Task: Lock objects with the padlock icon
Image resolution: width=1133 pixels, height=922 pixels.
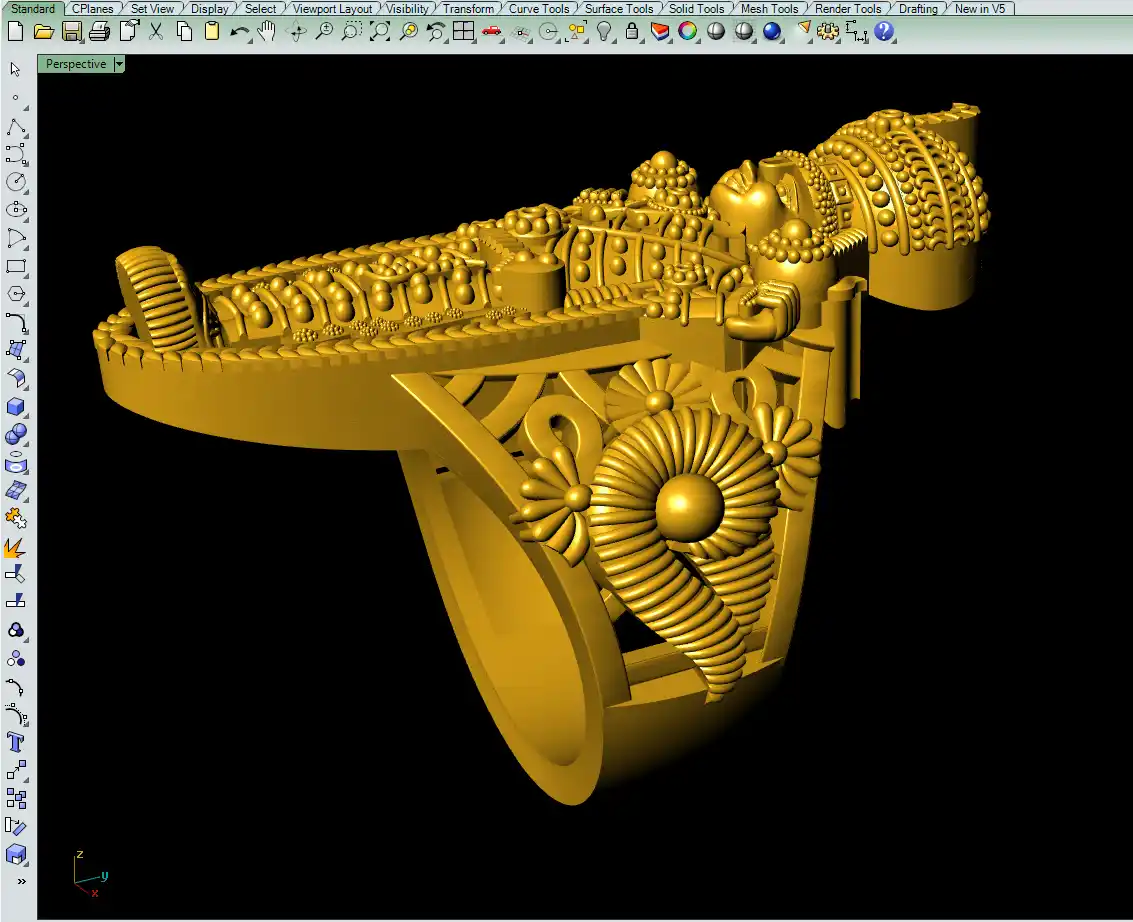Action: [632, 32]
